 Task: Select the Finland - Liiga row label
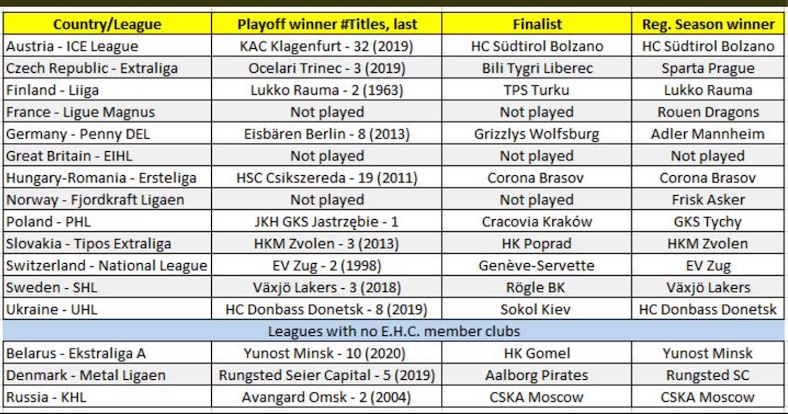(x=108, y=90)
